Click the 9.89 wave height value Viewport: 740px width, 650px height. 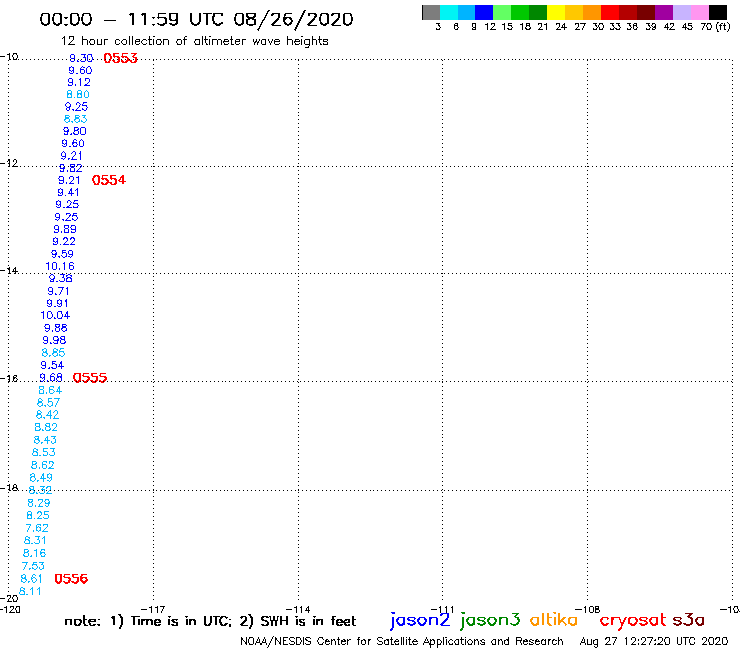[x=65, y=229]
